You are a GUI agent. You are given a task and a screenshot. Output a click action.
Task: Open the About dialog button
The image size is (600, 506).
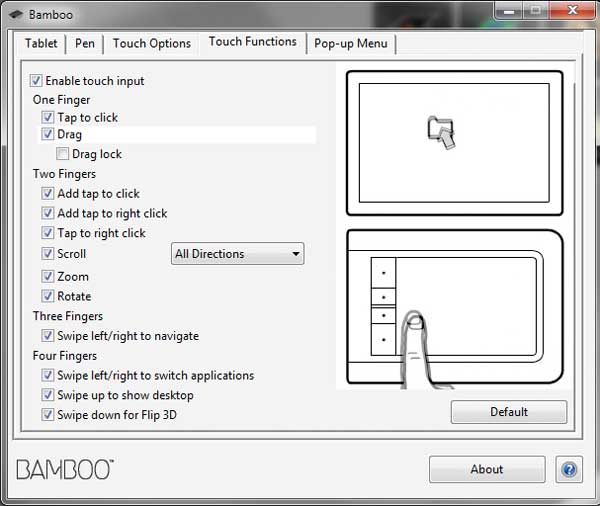487,469
